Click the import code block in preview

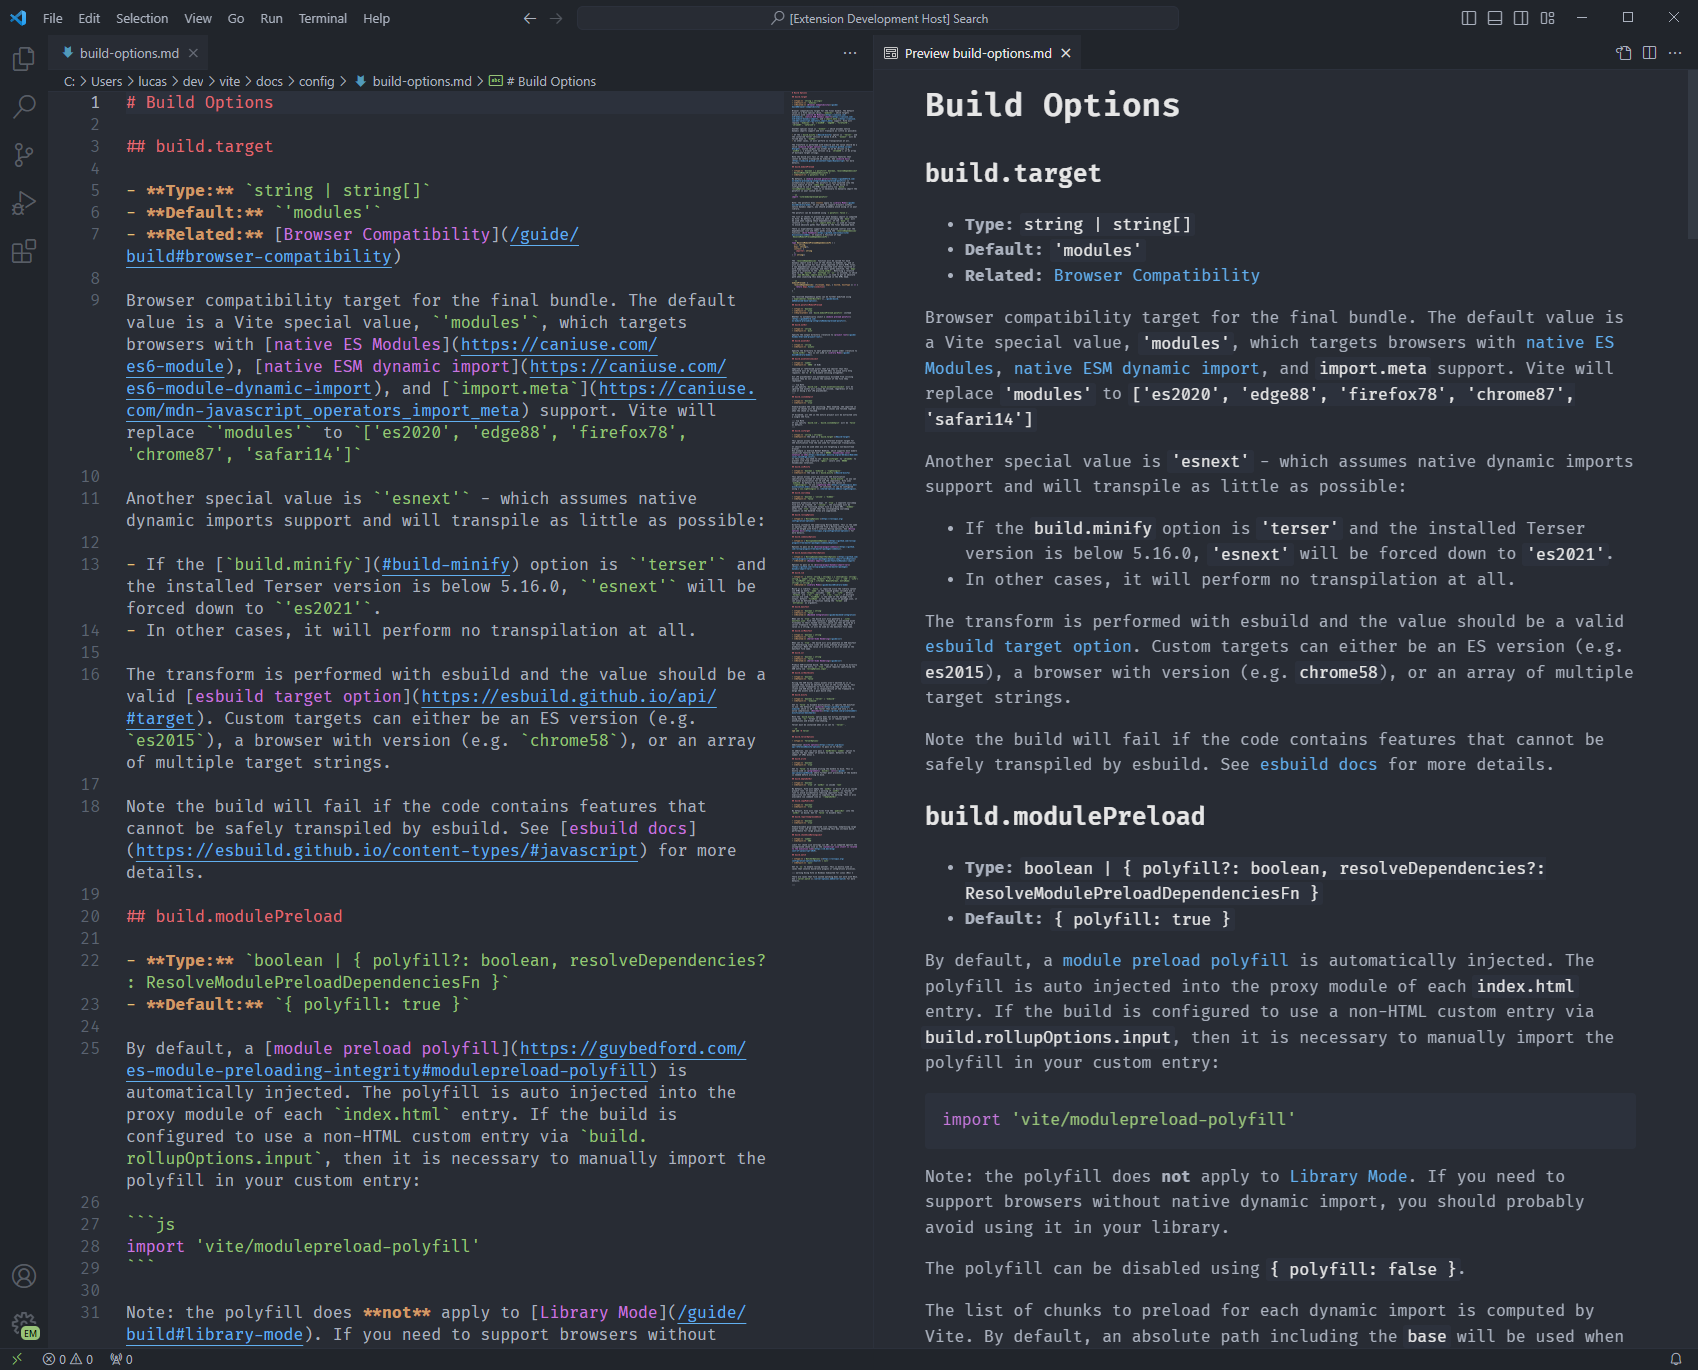[x=1280, y=1119]
